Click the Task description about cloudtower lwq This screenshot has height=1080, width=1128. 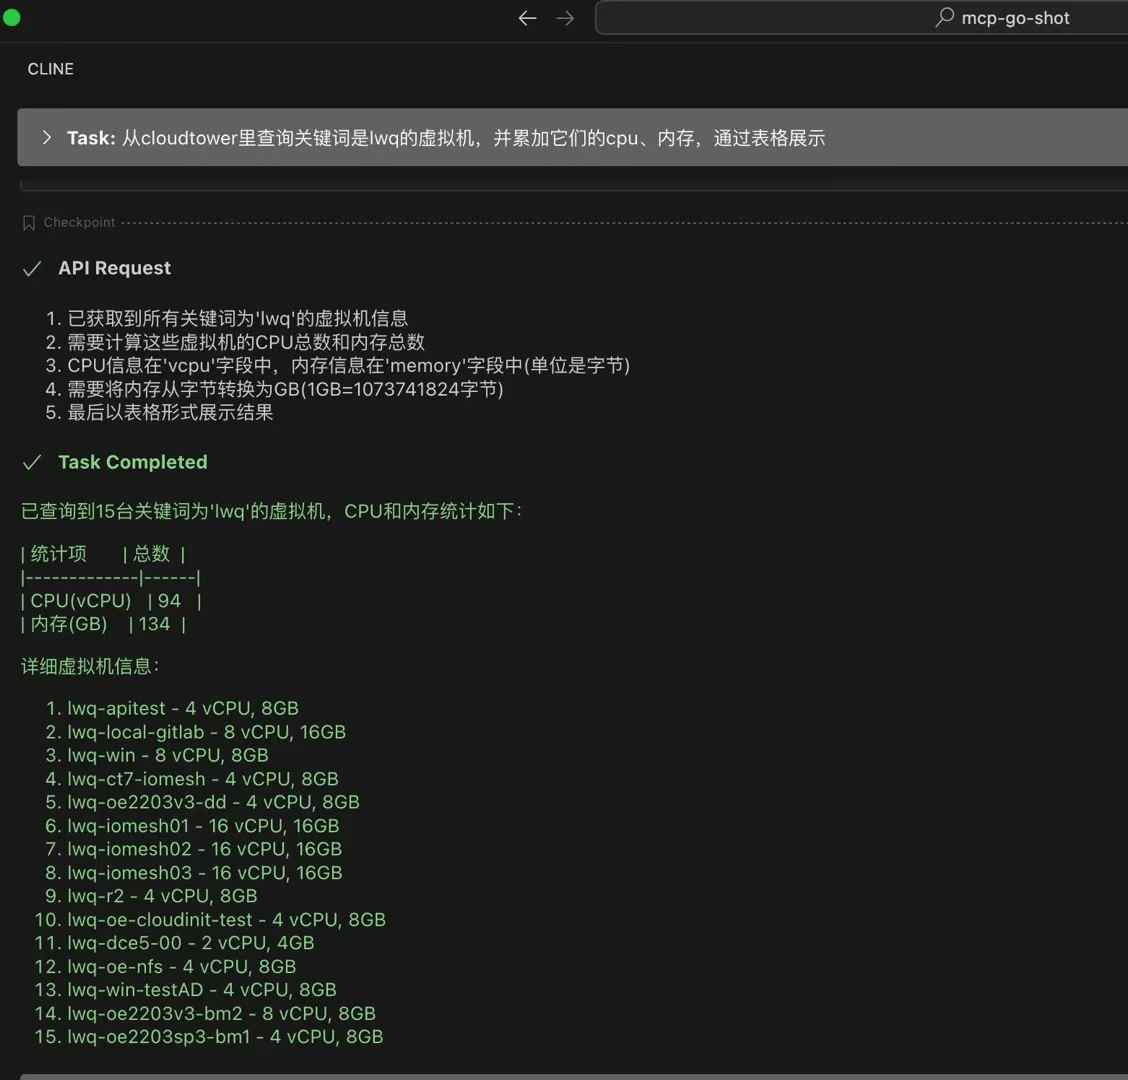pyautogui.click(x=473, y=138)
